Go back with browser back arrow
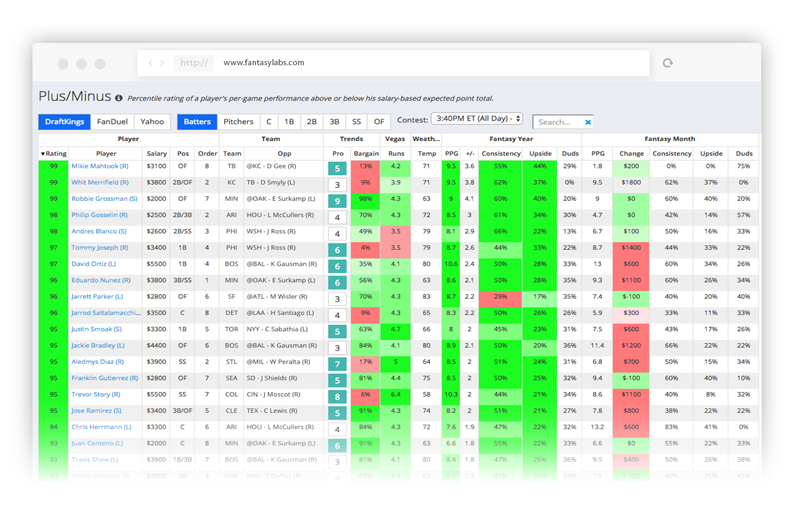This screenshot has height=528, width=800. pyautogui.click(x=151, y=63)
